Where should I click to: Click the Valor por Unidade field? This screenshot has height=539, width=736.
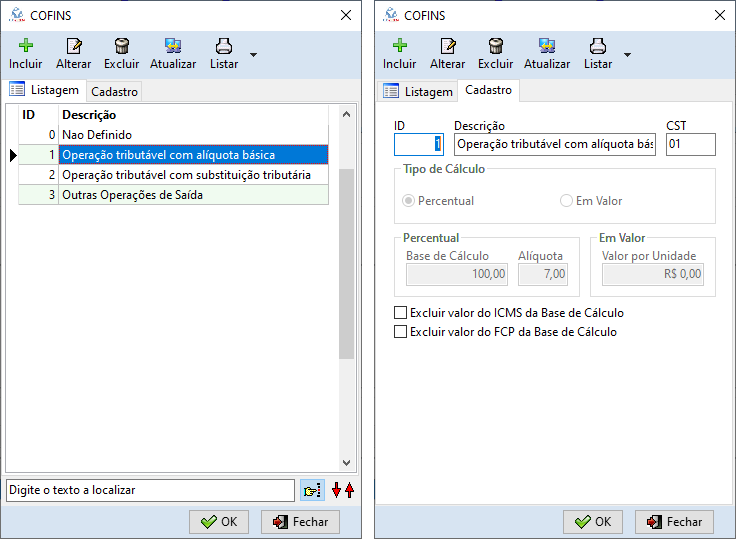pyautogui.click(x=652, y=274)
